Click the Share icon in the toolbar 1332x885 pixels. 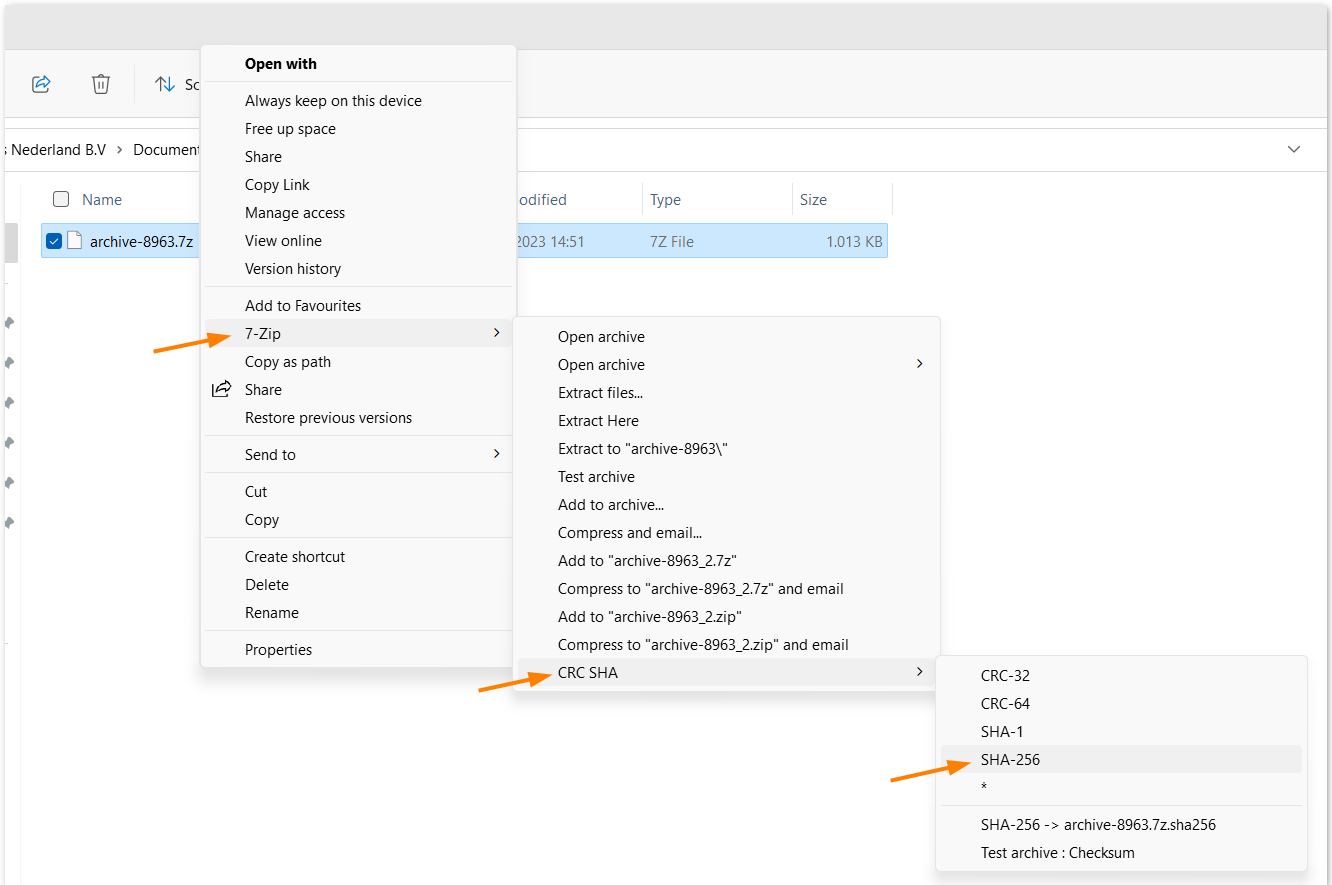[41, 84]
